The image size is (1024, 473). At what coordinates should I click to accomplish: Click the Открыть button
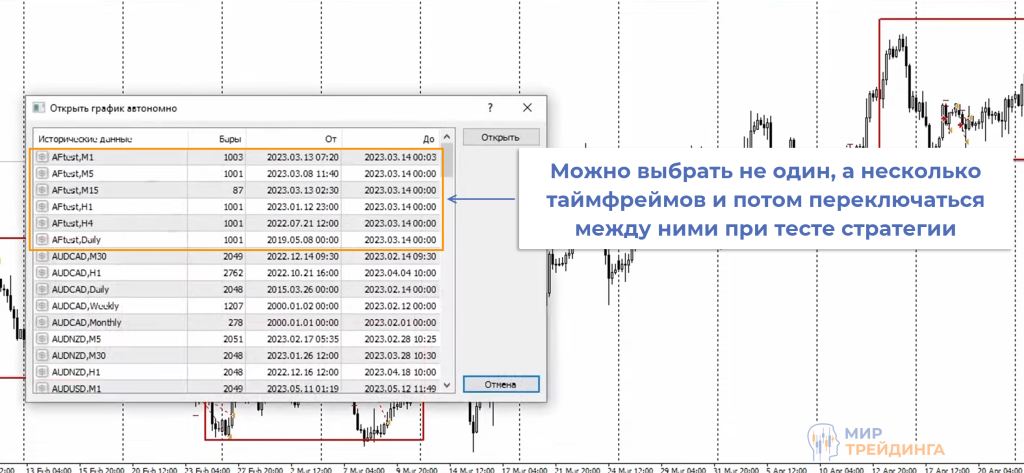[x=501, y=137]
